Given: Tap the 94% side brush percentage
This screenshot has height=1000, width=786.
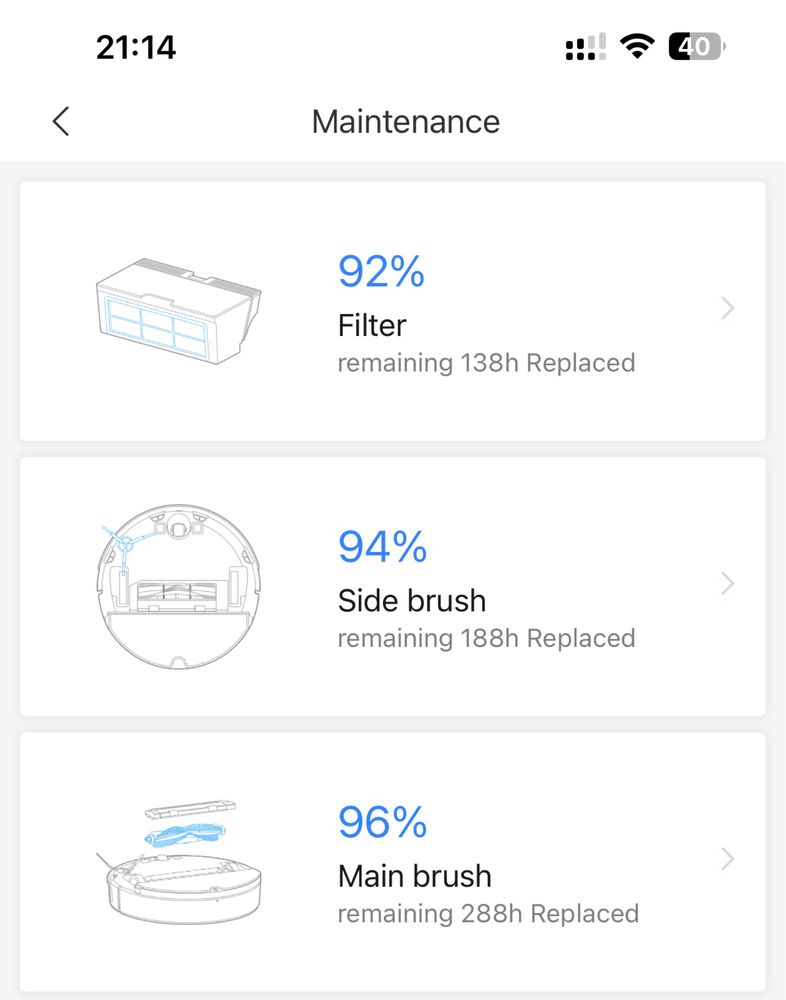Looking at the screenshot, I should [382, 547].
